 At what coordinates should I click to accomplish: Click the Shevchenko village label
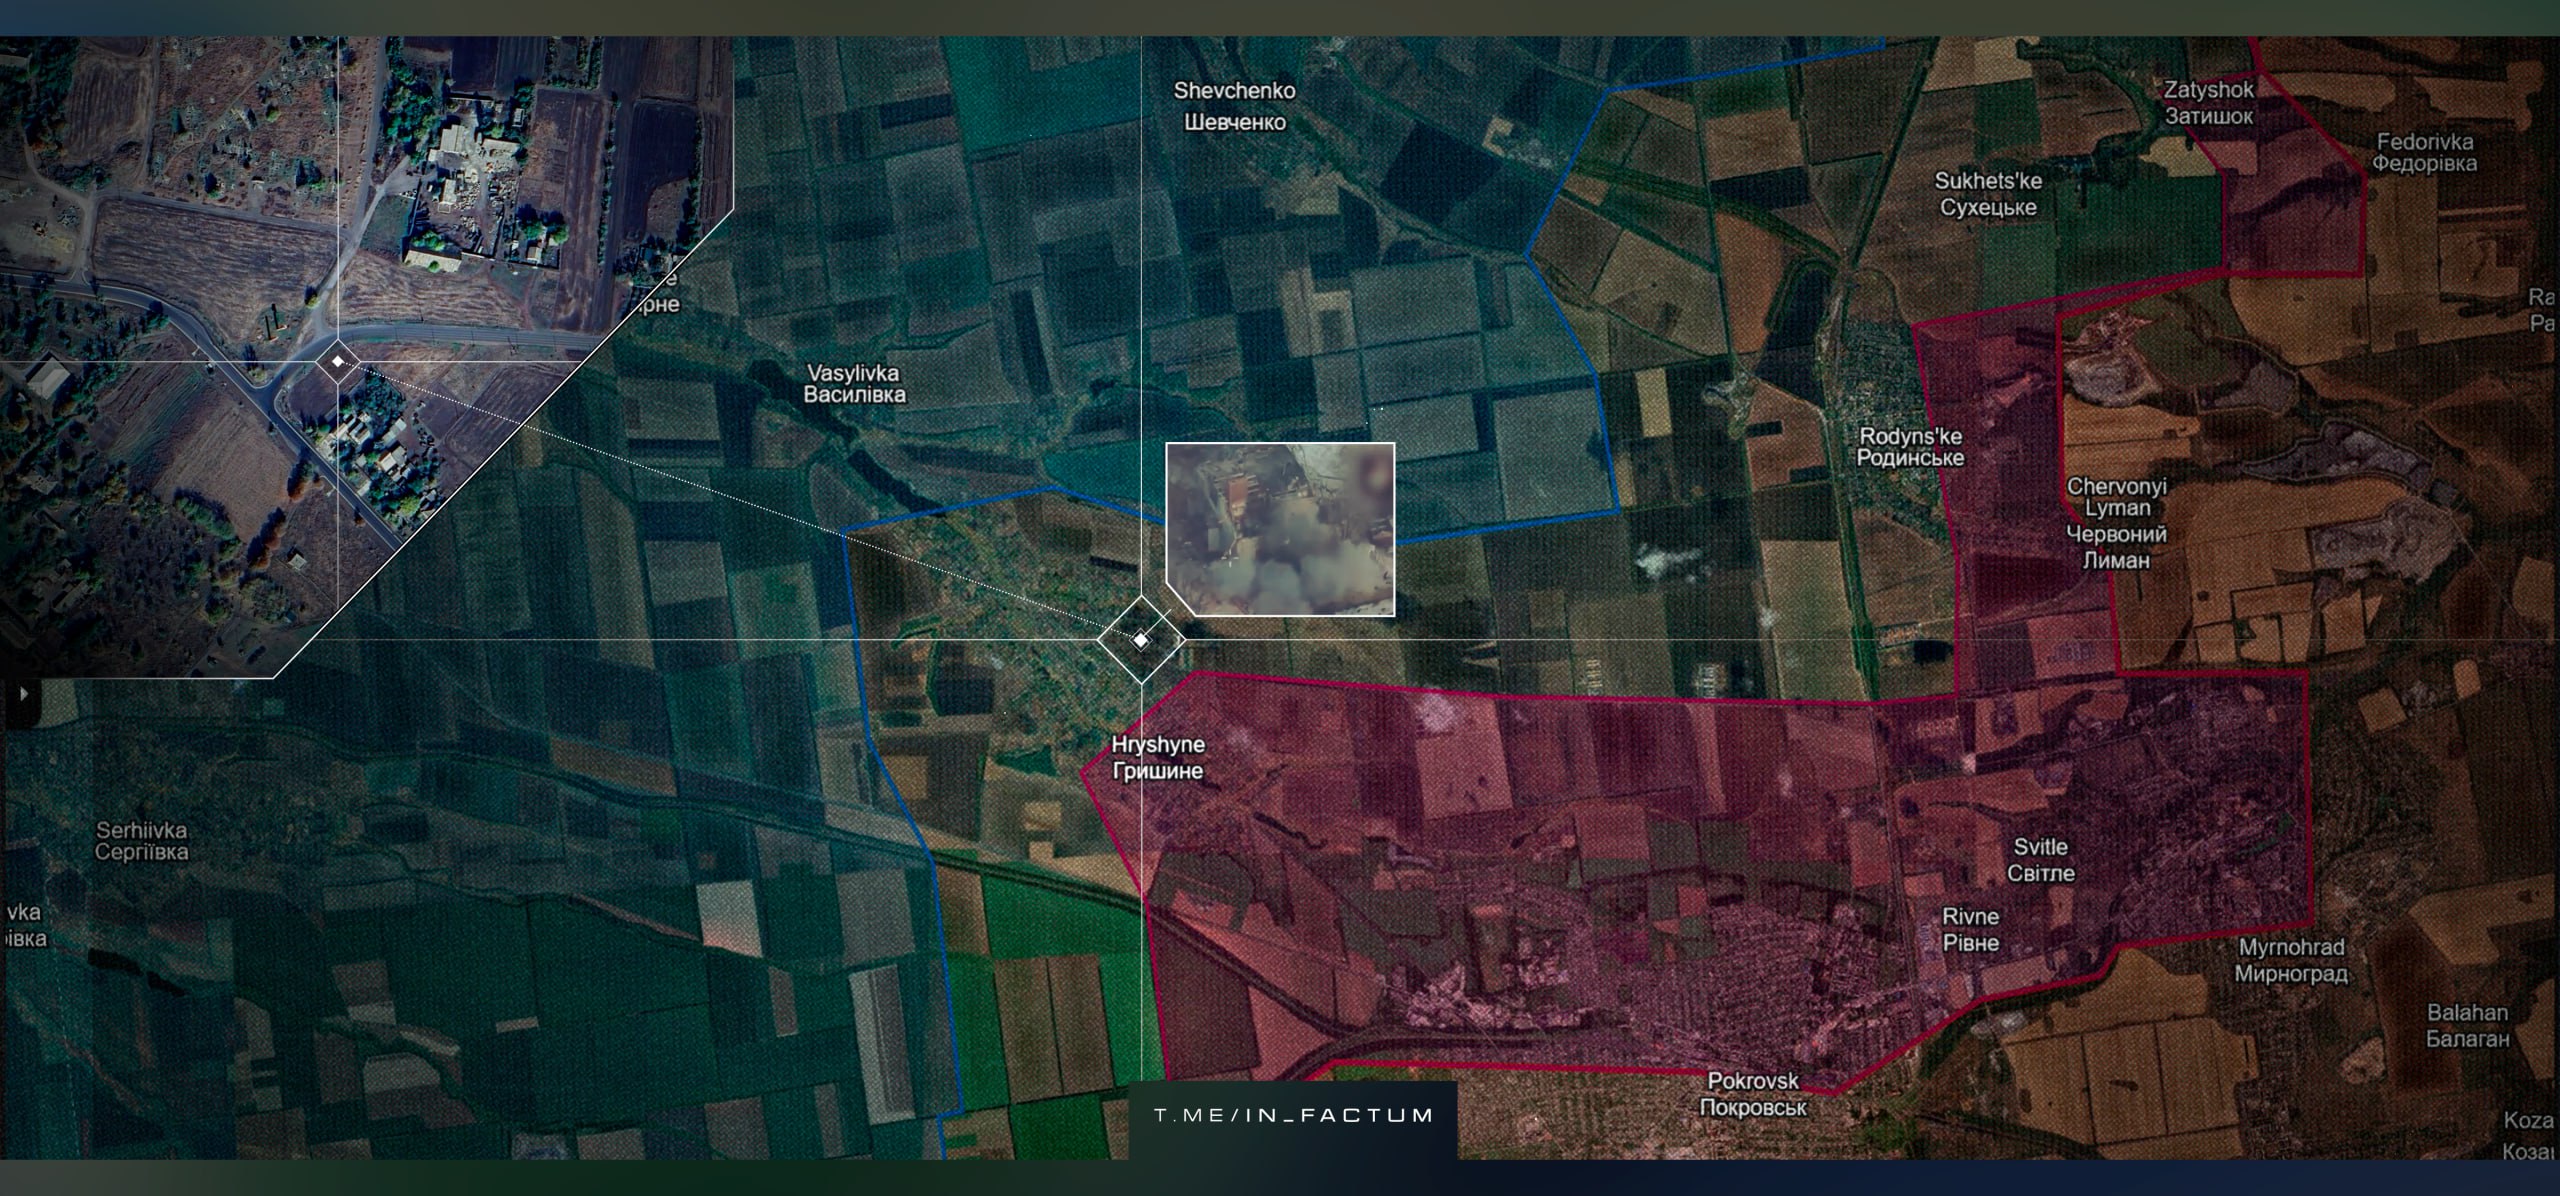tap(1235, 106)
